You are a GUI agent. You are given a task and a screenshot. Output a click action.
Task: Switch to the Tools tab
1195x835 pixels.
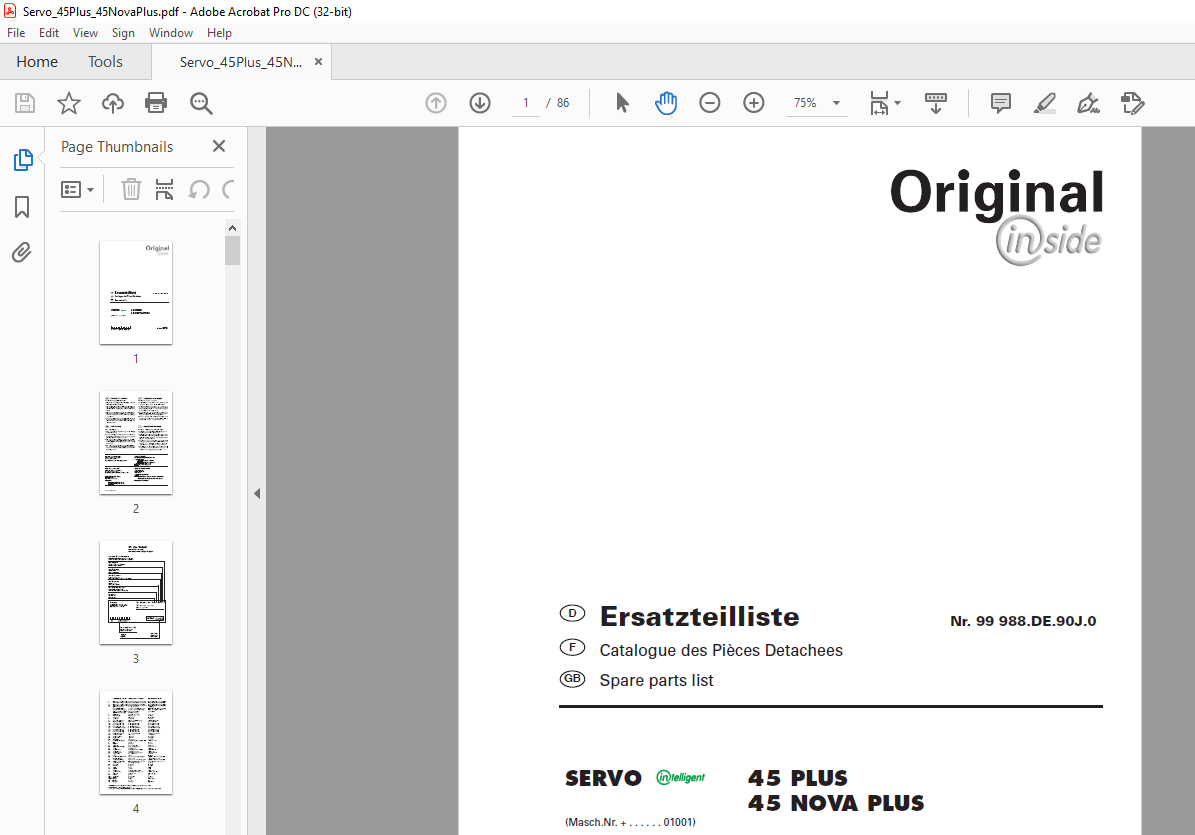pos(105,62)
